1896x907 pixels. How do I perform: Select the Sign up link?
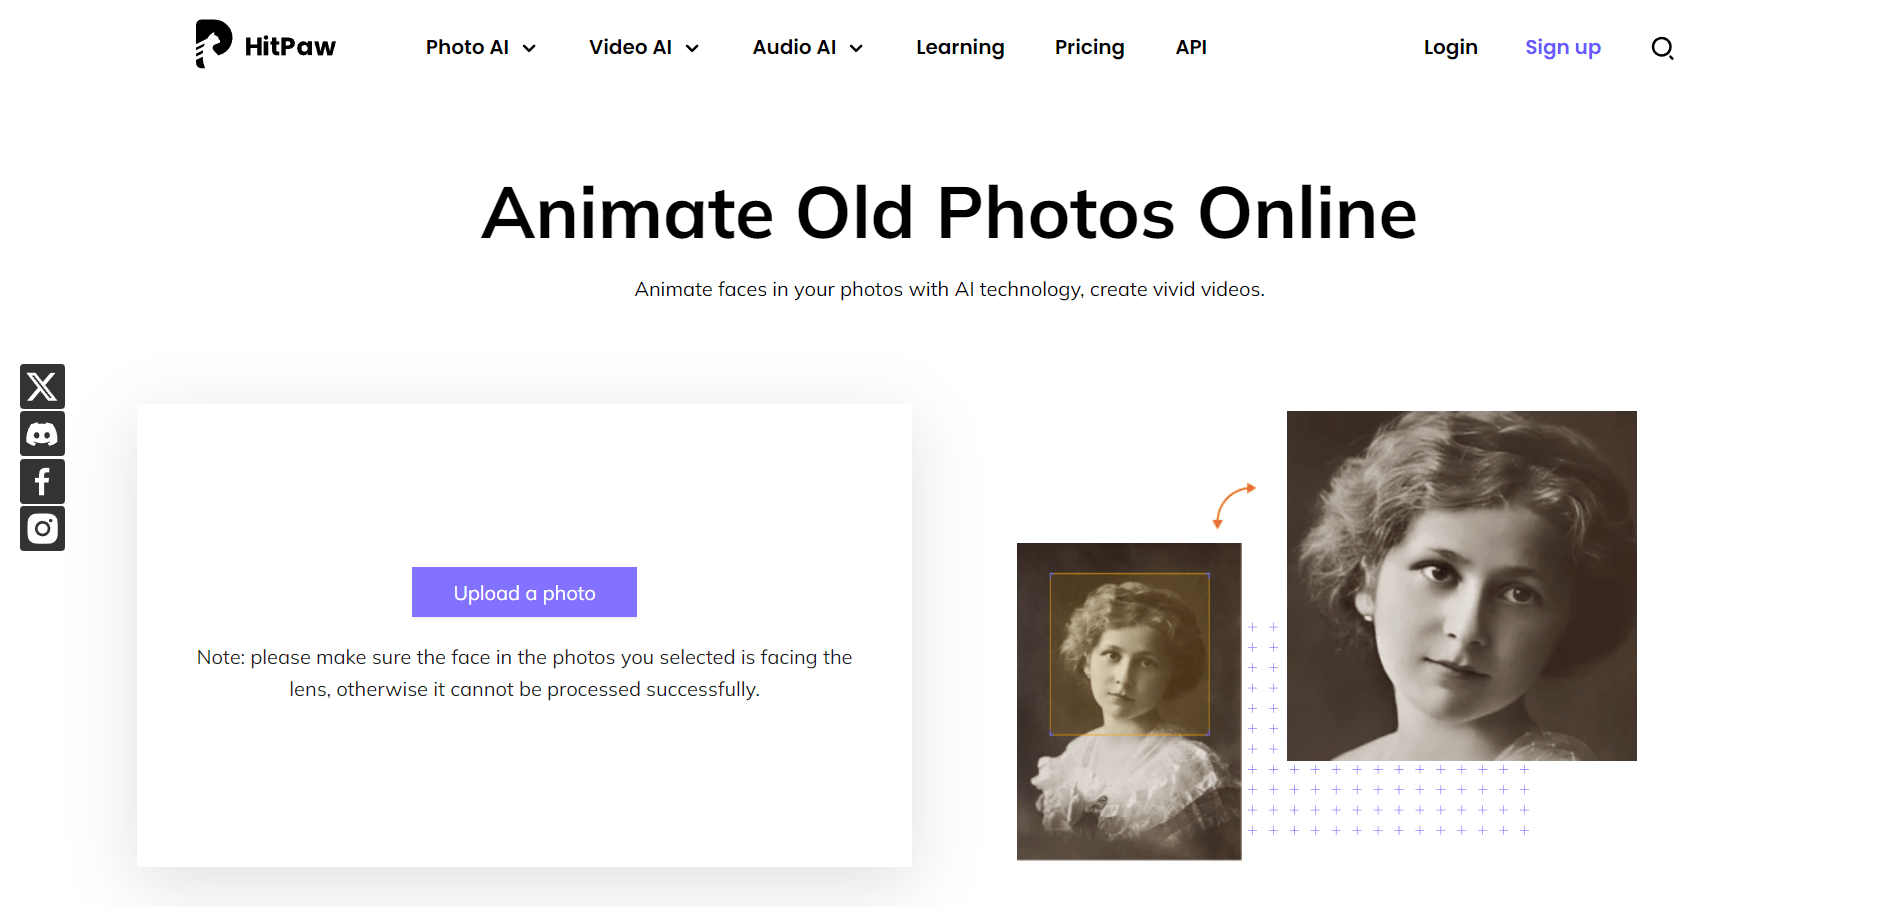point(1563,47)
